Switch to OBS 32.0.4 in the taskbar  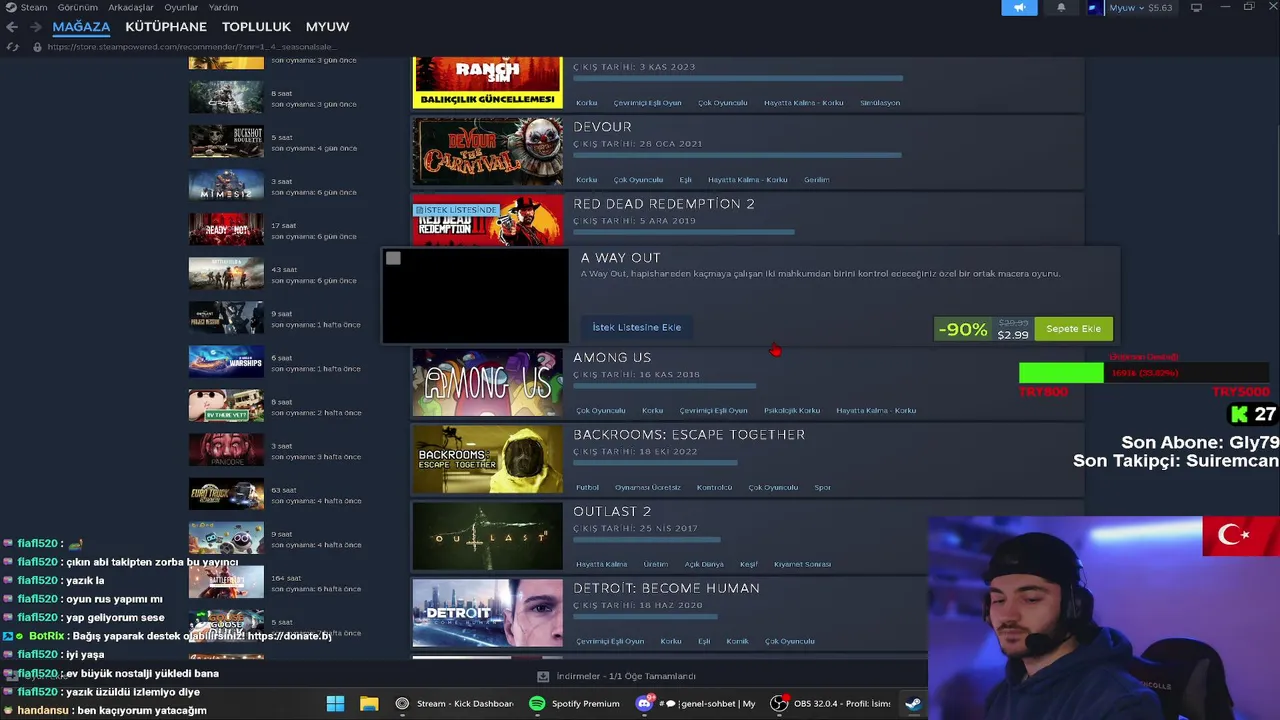(x=830, y=703)
